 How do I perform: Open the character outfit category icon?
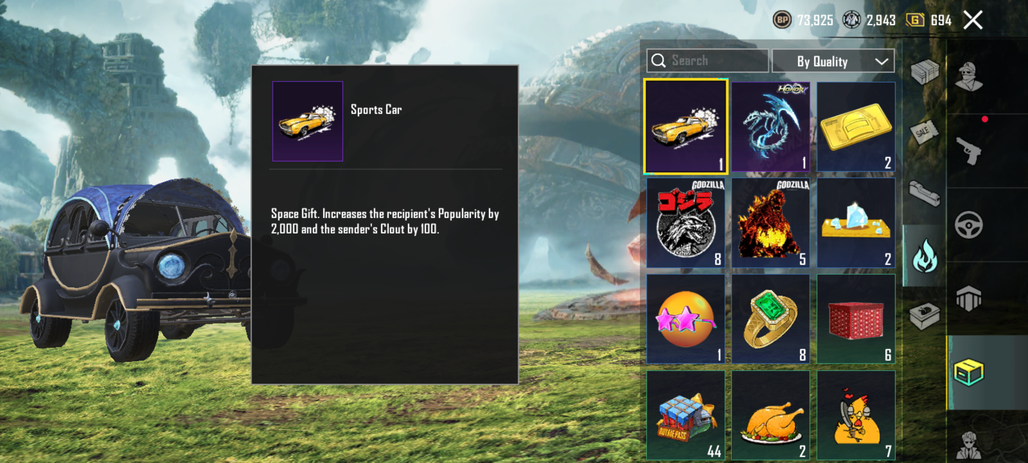point(968,77)
